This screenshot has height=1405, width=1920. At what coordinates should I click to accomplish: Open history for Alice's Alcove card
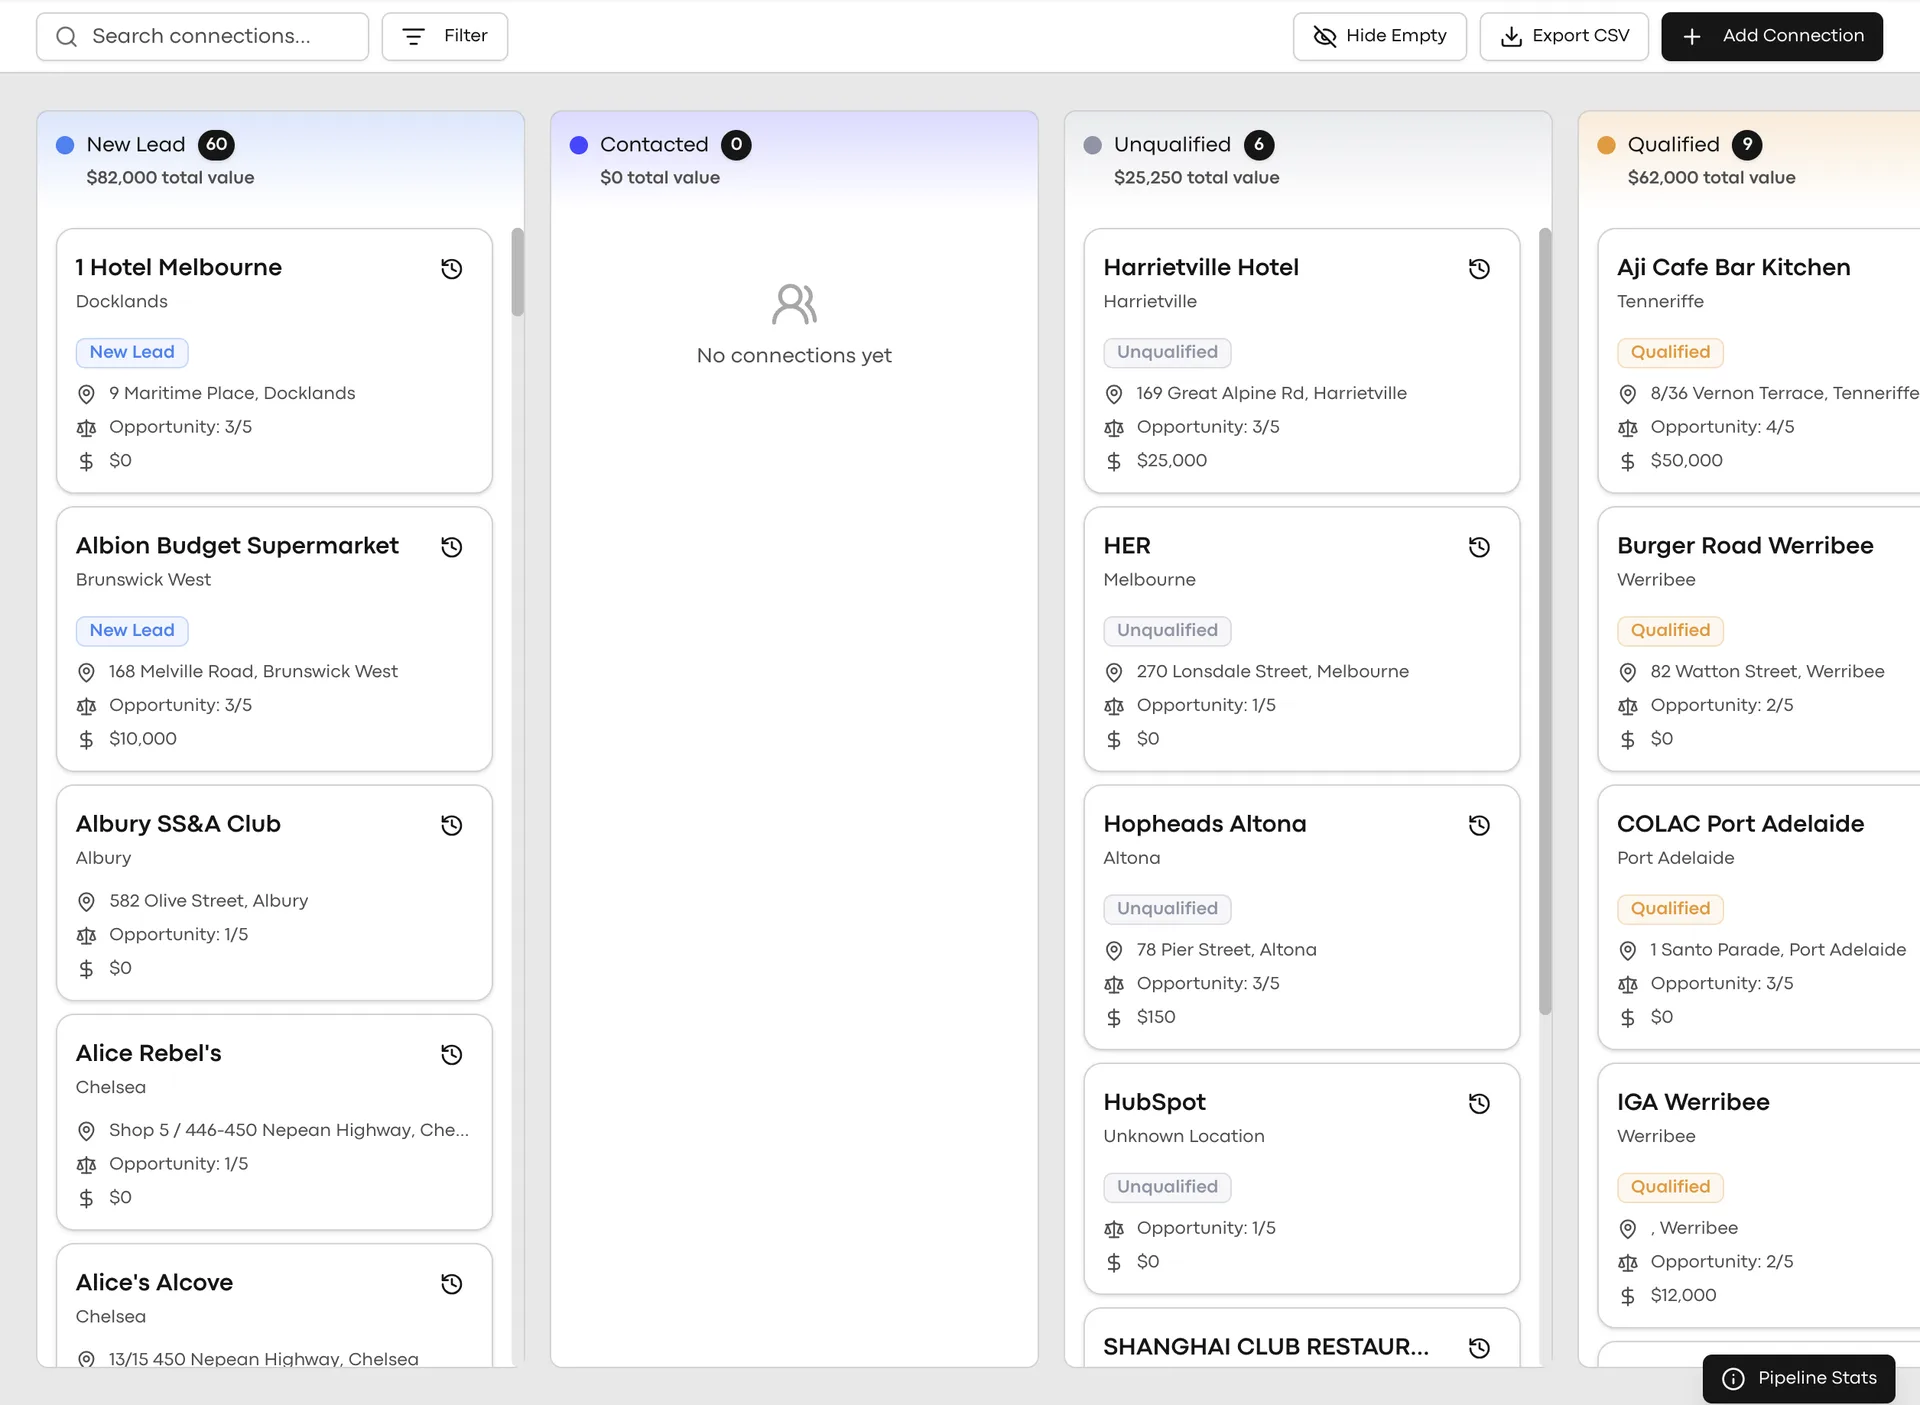452,1284
